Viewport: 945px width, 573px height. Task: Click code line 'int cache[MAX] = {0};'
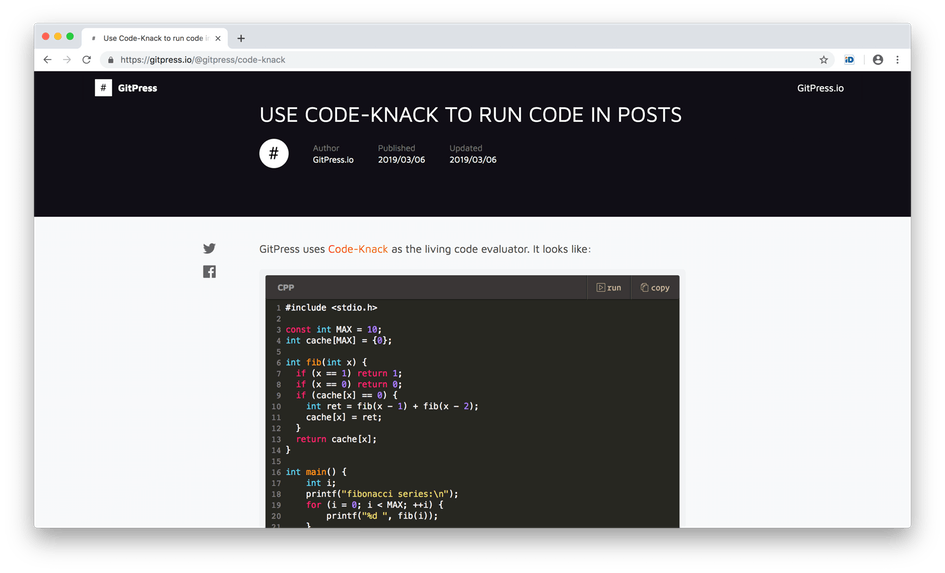pyautogui.click(x=338, y=340)
